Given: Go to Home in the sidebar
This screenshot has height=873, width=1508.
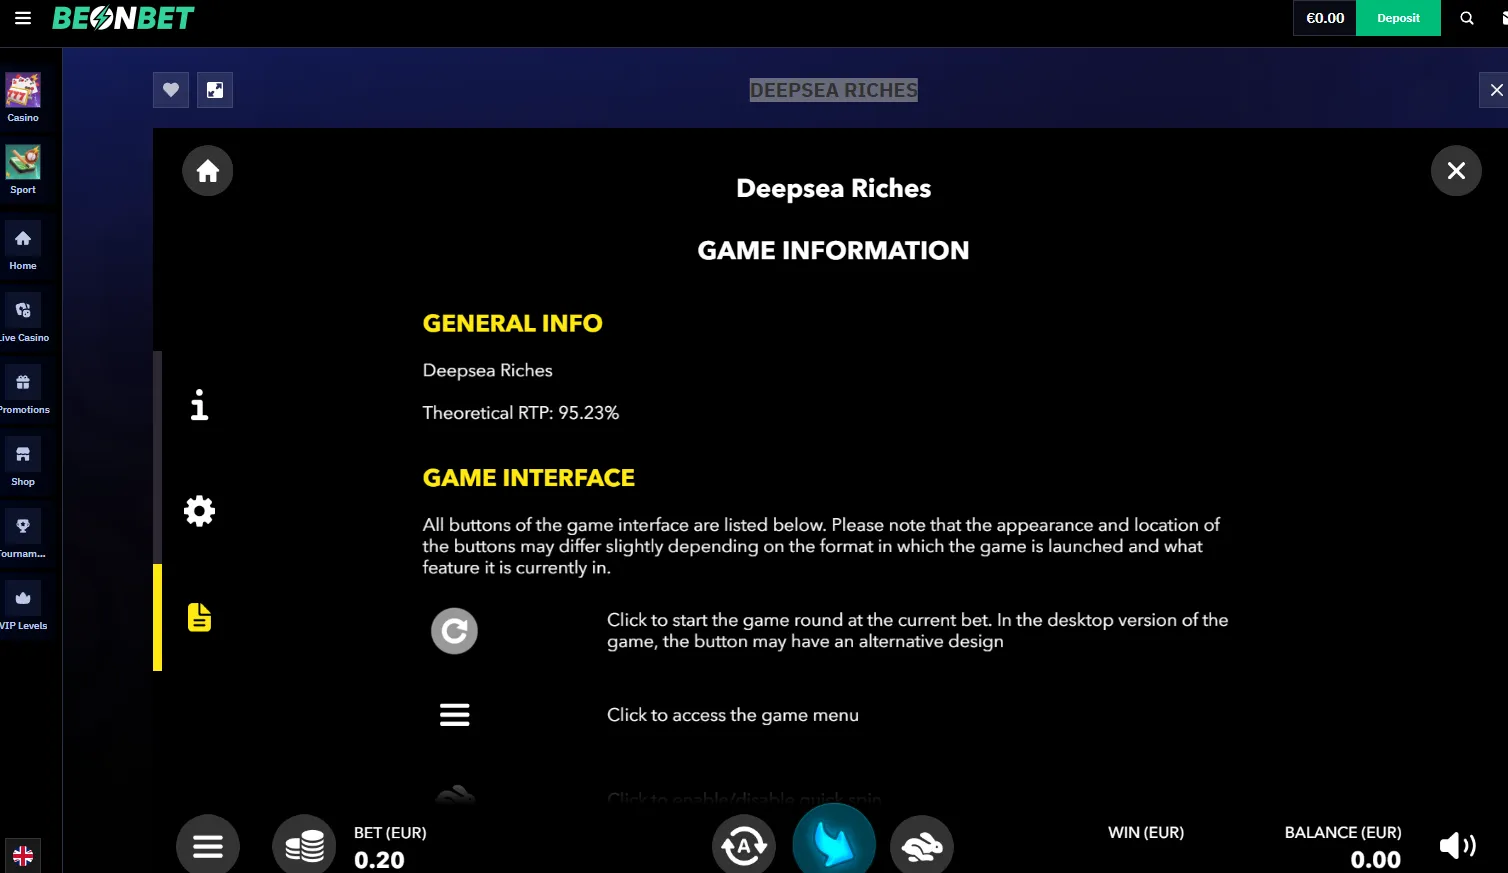Looking at the screenshot, I should [x=23, y=246].
